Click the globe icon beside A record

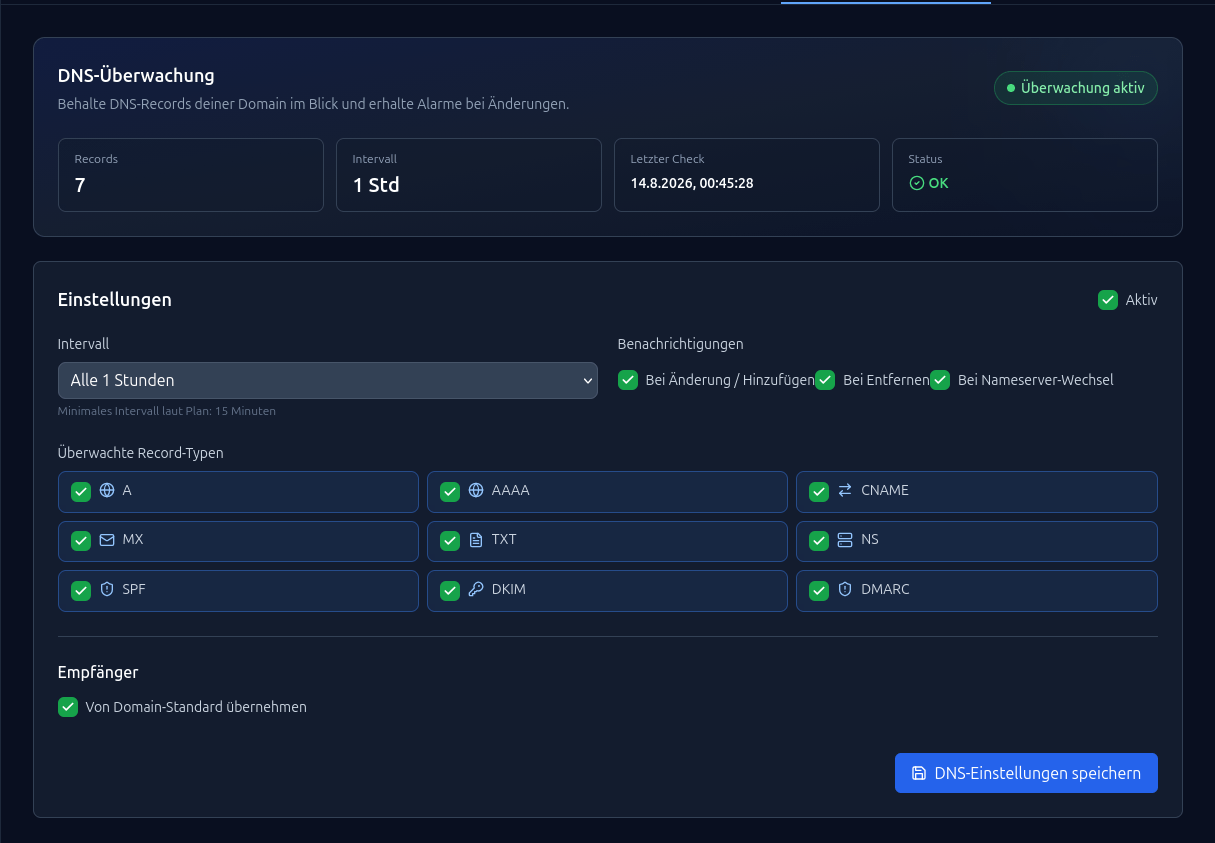[x=107, y=491]
